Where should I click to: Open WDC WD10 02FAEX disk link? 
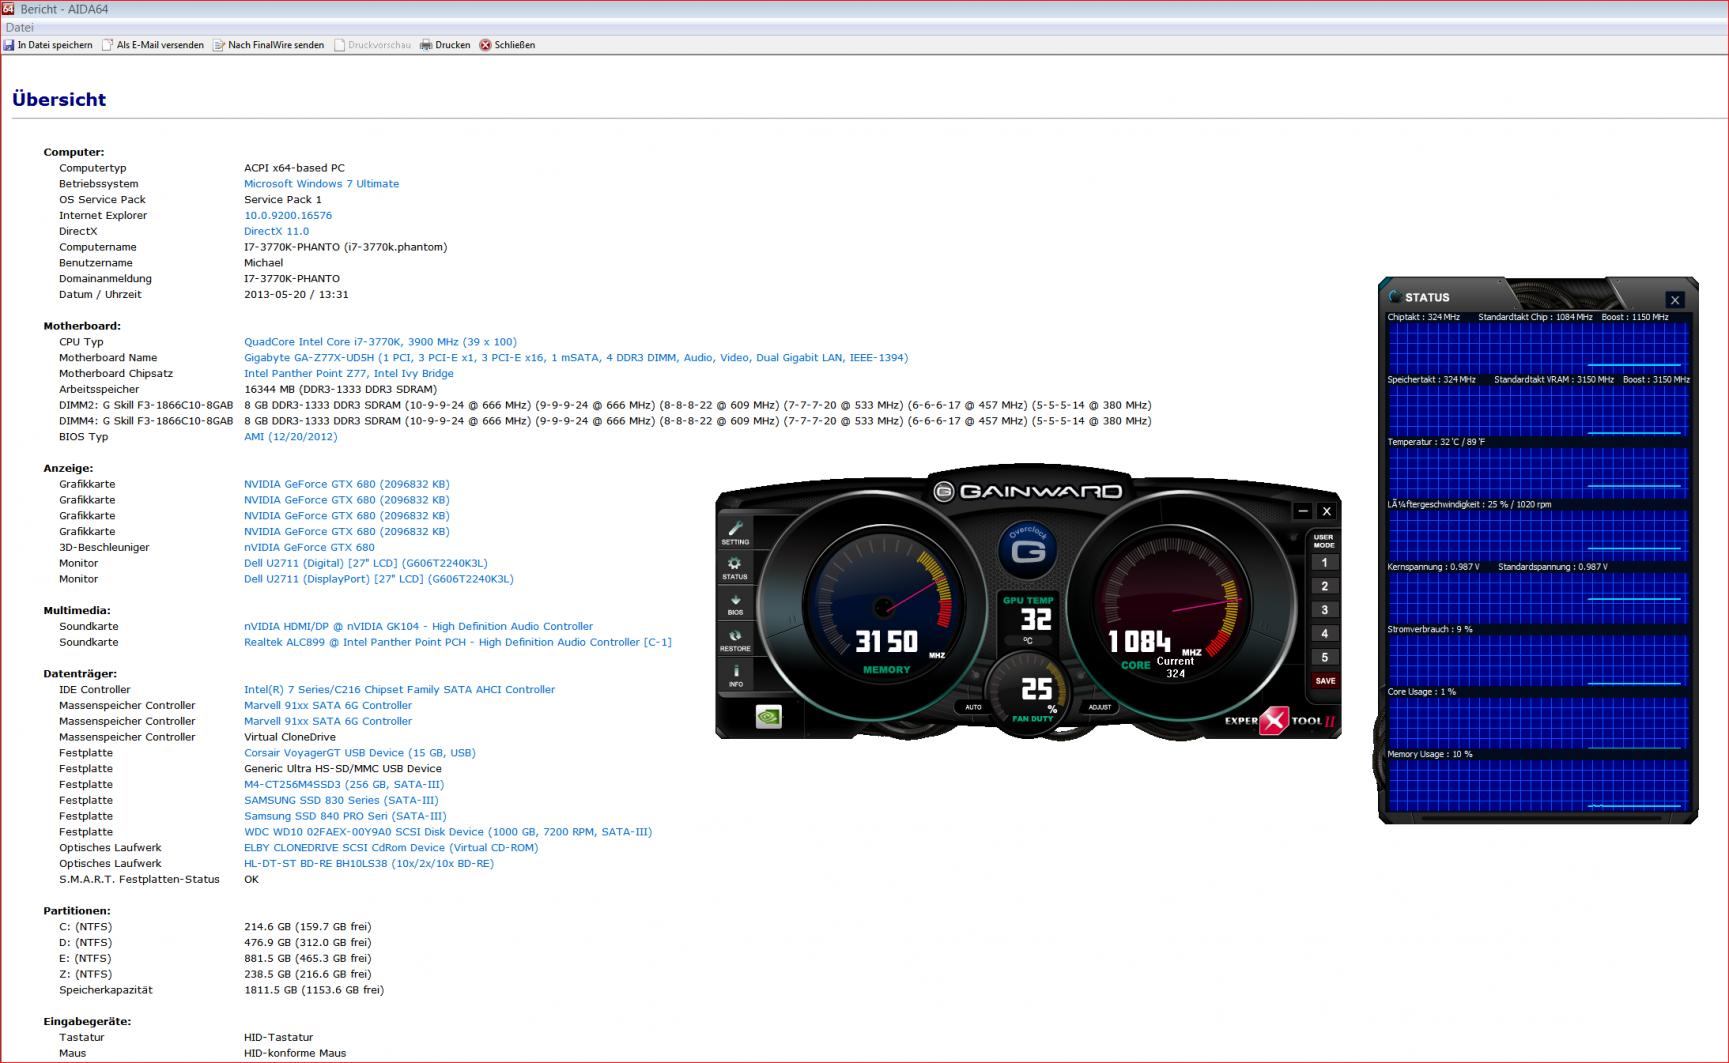point(448,832)
